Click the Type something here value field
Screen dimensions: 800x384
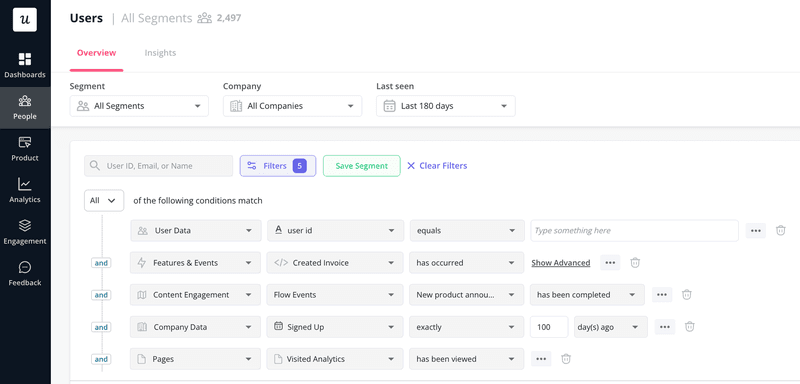635,231
